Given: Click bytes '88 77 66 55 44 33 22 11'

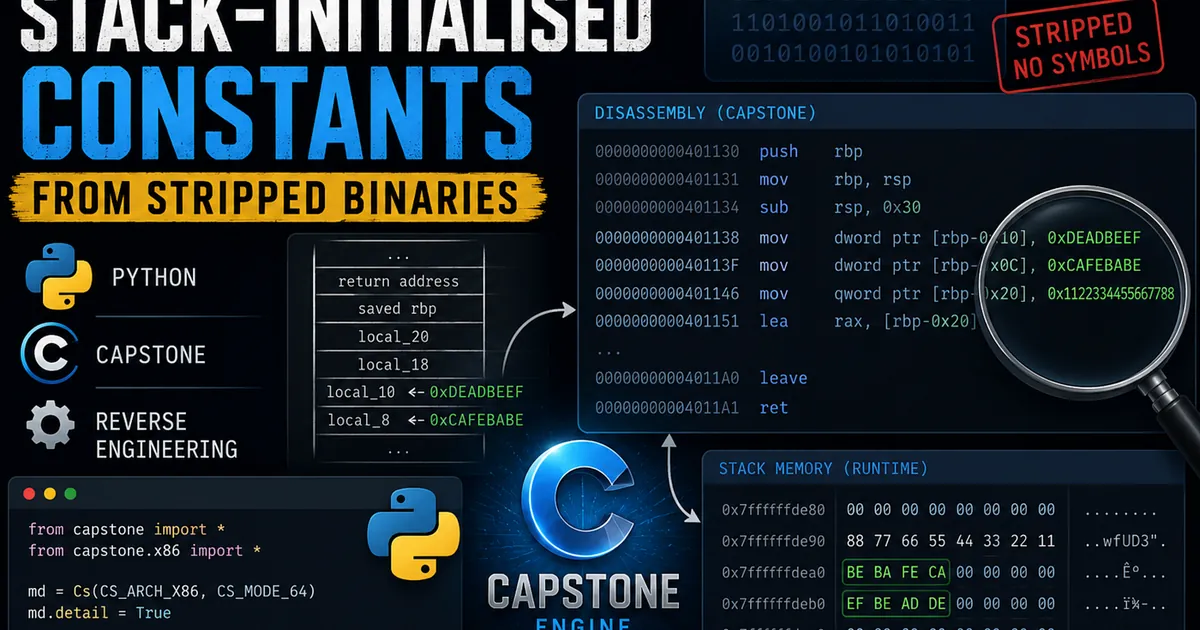Looking at the screenshot, I should 950,541.
